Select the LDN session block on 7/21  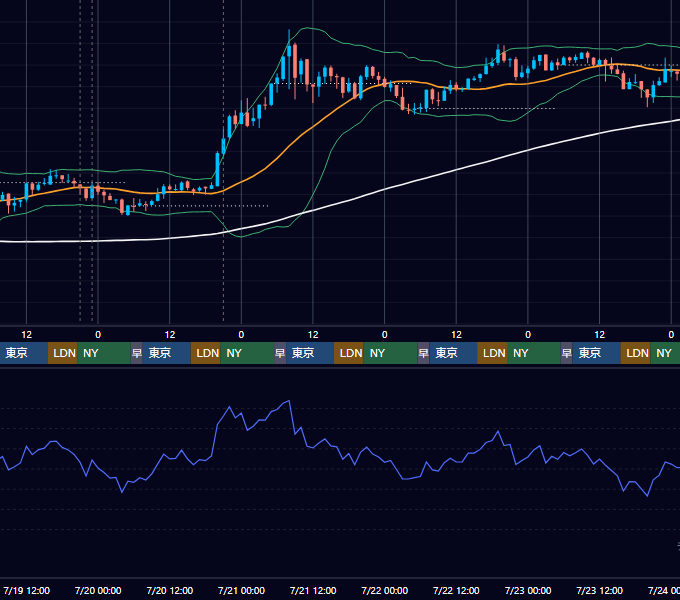point(349,353)
